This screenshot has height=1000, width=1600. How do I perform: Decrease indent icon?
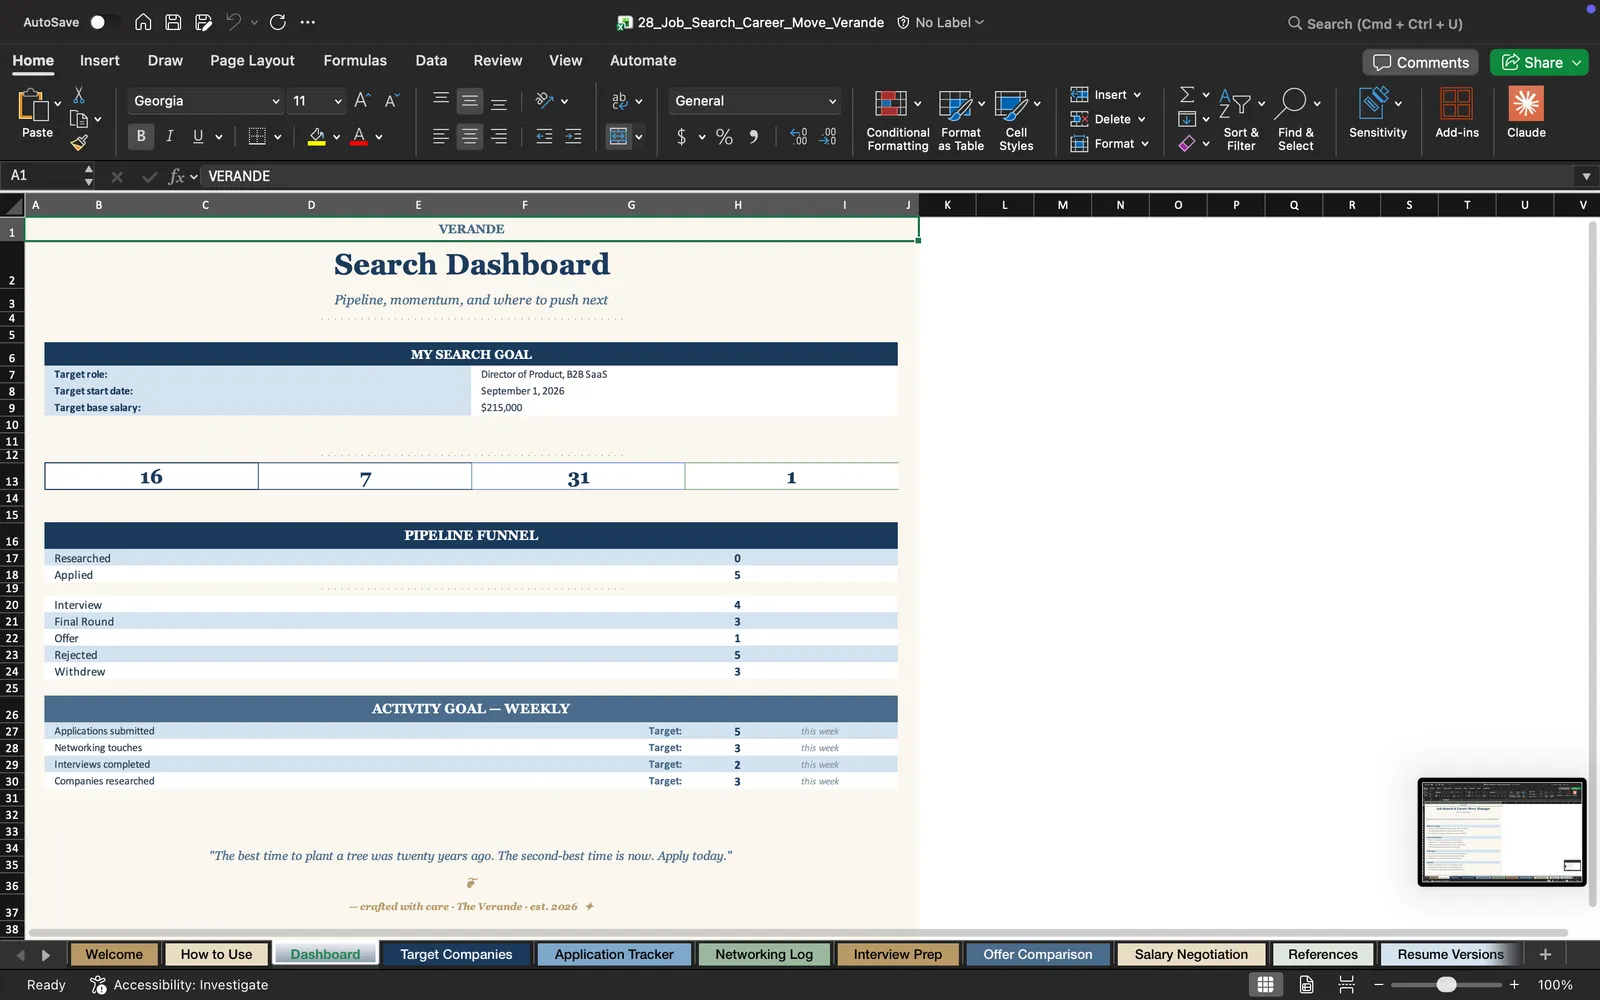click(x=544, y=136)
